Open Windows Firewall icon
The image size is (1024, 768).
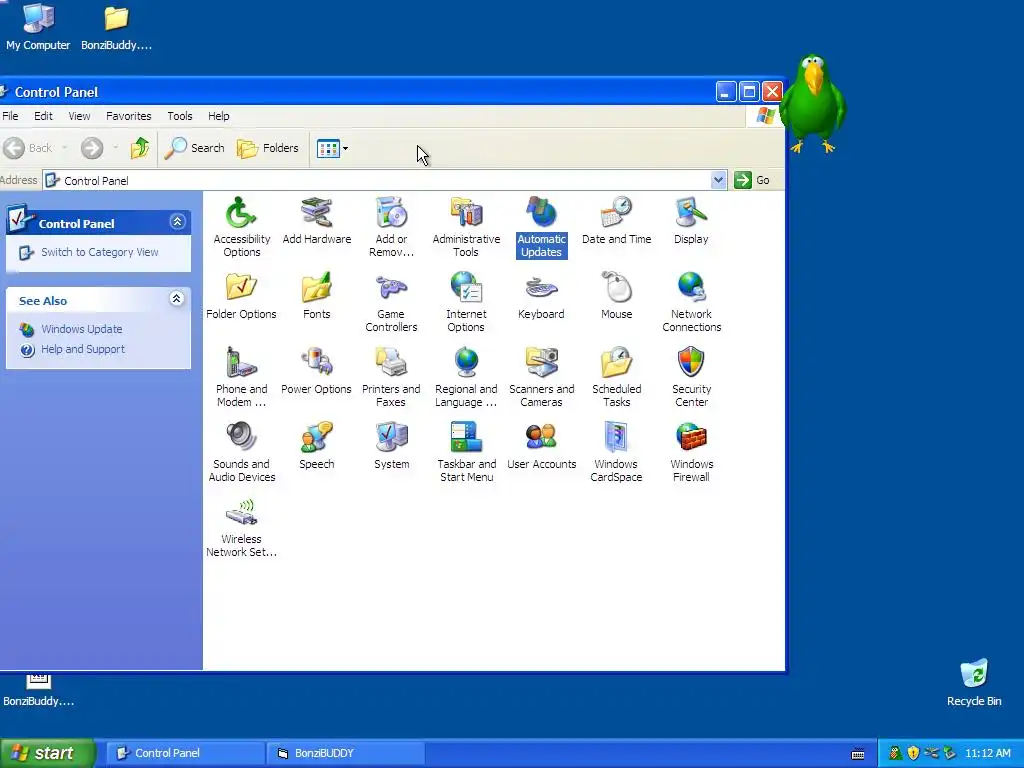point(691,452)
